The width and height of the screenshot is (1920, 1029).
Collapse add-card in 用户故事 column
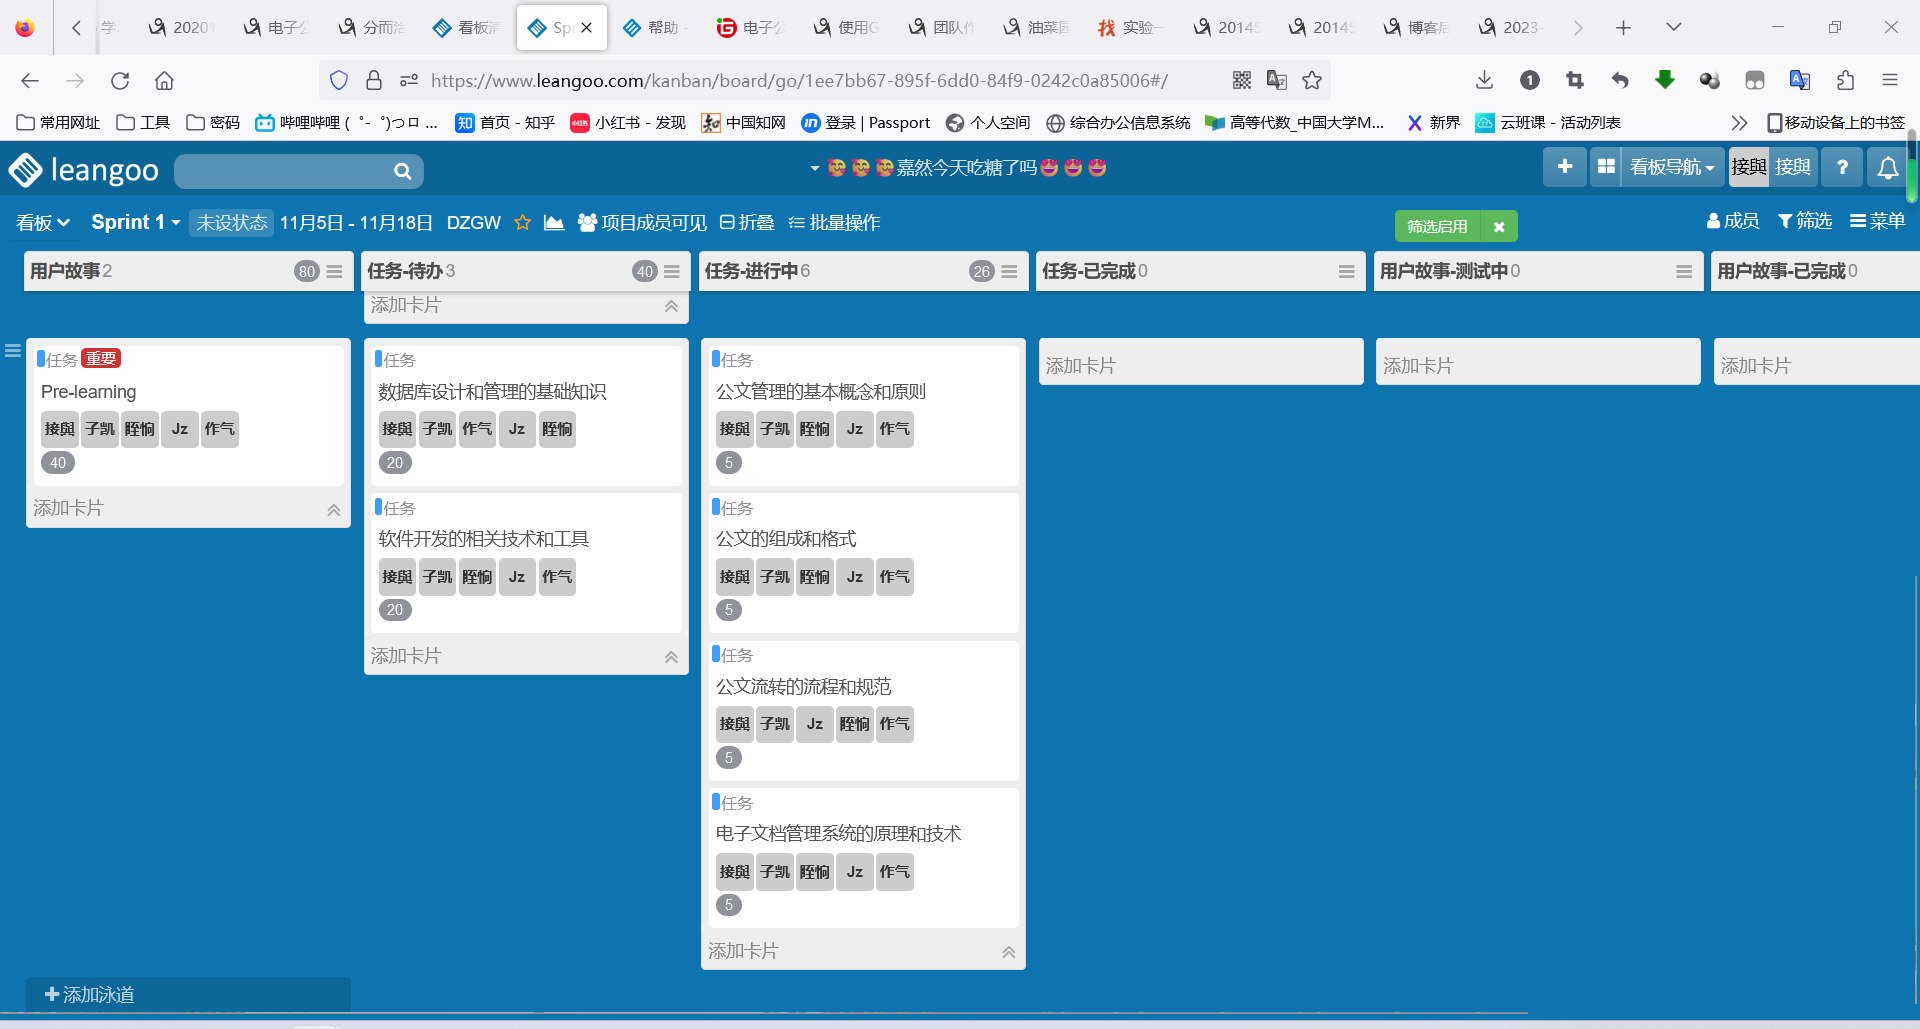click(334, 510)
